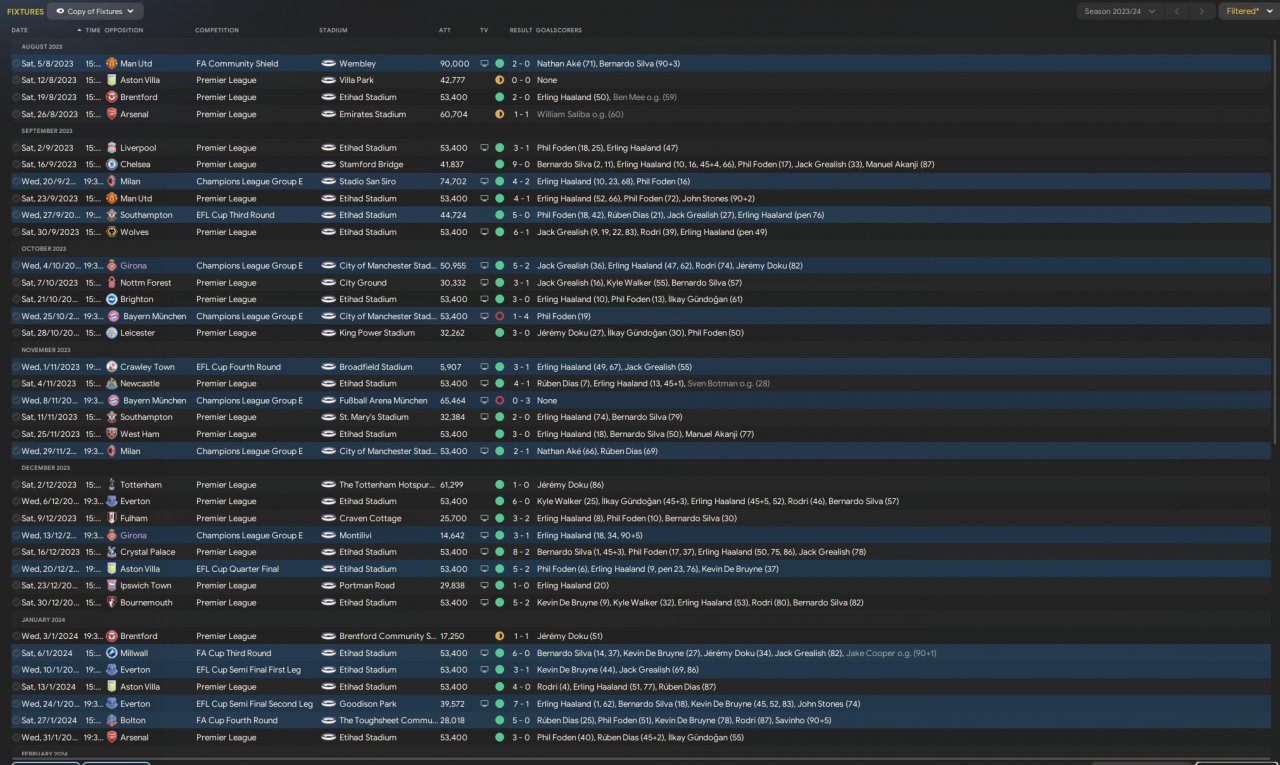Click the Chelsea club badge
Viewport: 1280px width, 765px height.
tap(112, 165)
